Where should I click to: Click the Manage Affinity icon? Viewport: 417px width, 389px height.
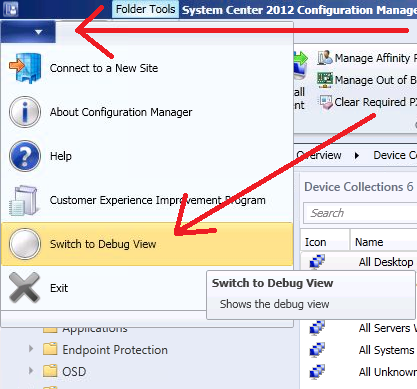[325, 57]
